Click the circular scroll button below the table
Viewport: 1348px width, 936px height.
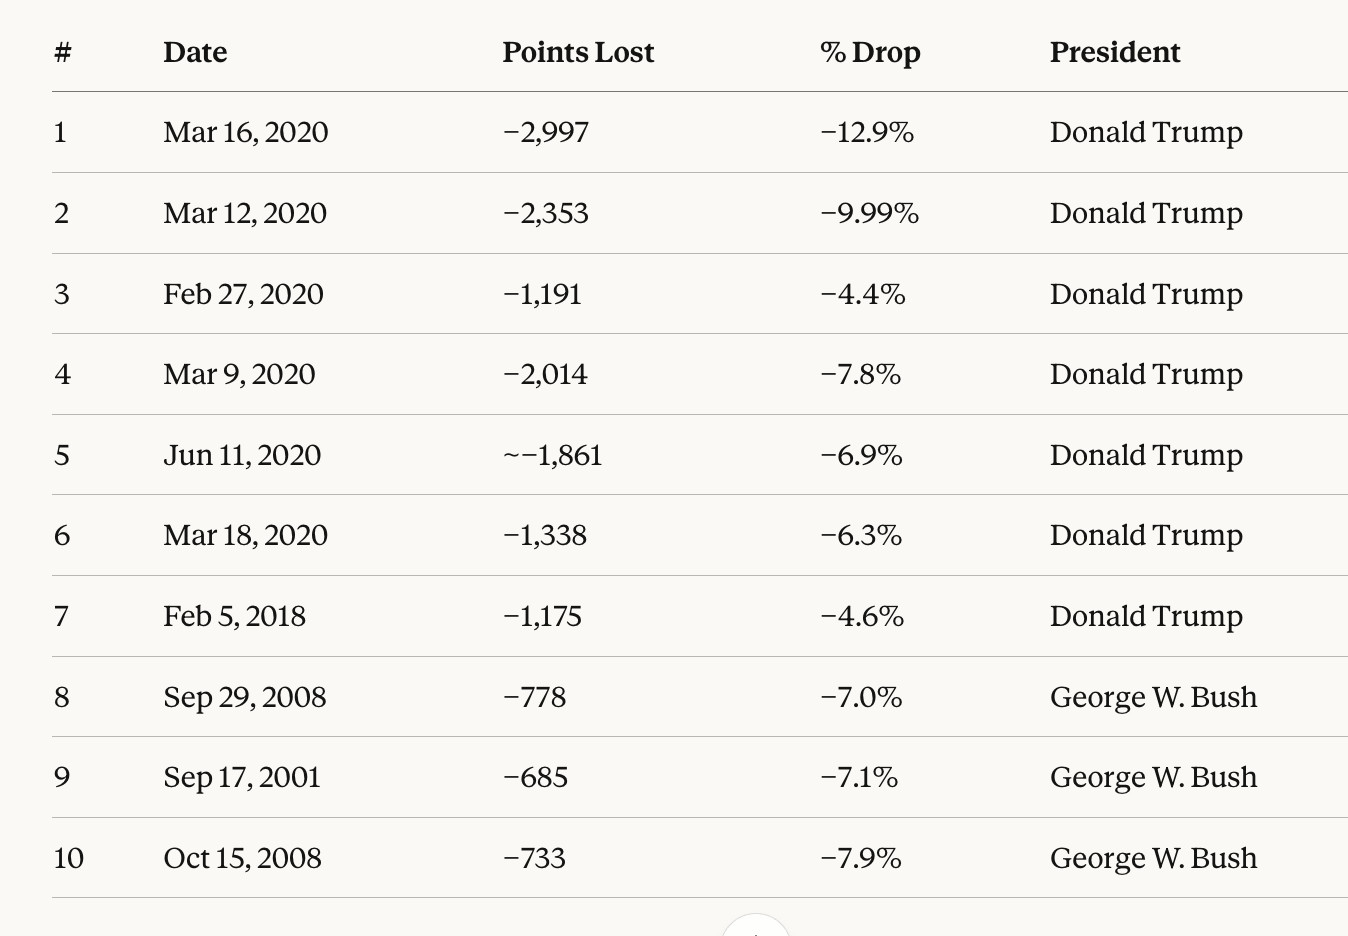tap(756, 928)
